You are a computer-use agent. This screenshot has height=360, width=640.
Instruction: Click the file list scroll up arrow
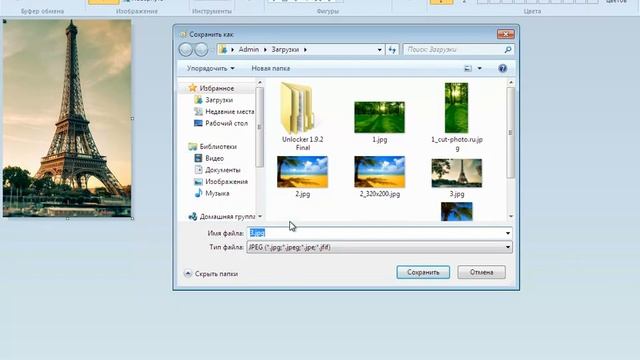click(510, 83)
